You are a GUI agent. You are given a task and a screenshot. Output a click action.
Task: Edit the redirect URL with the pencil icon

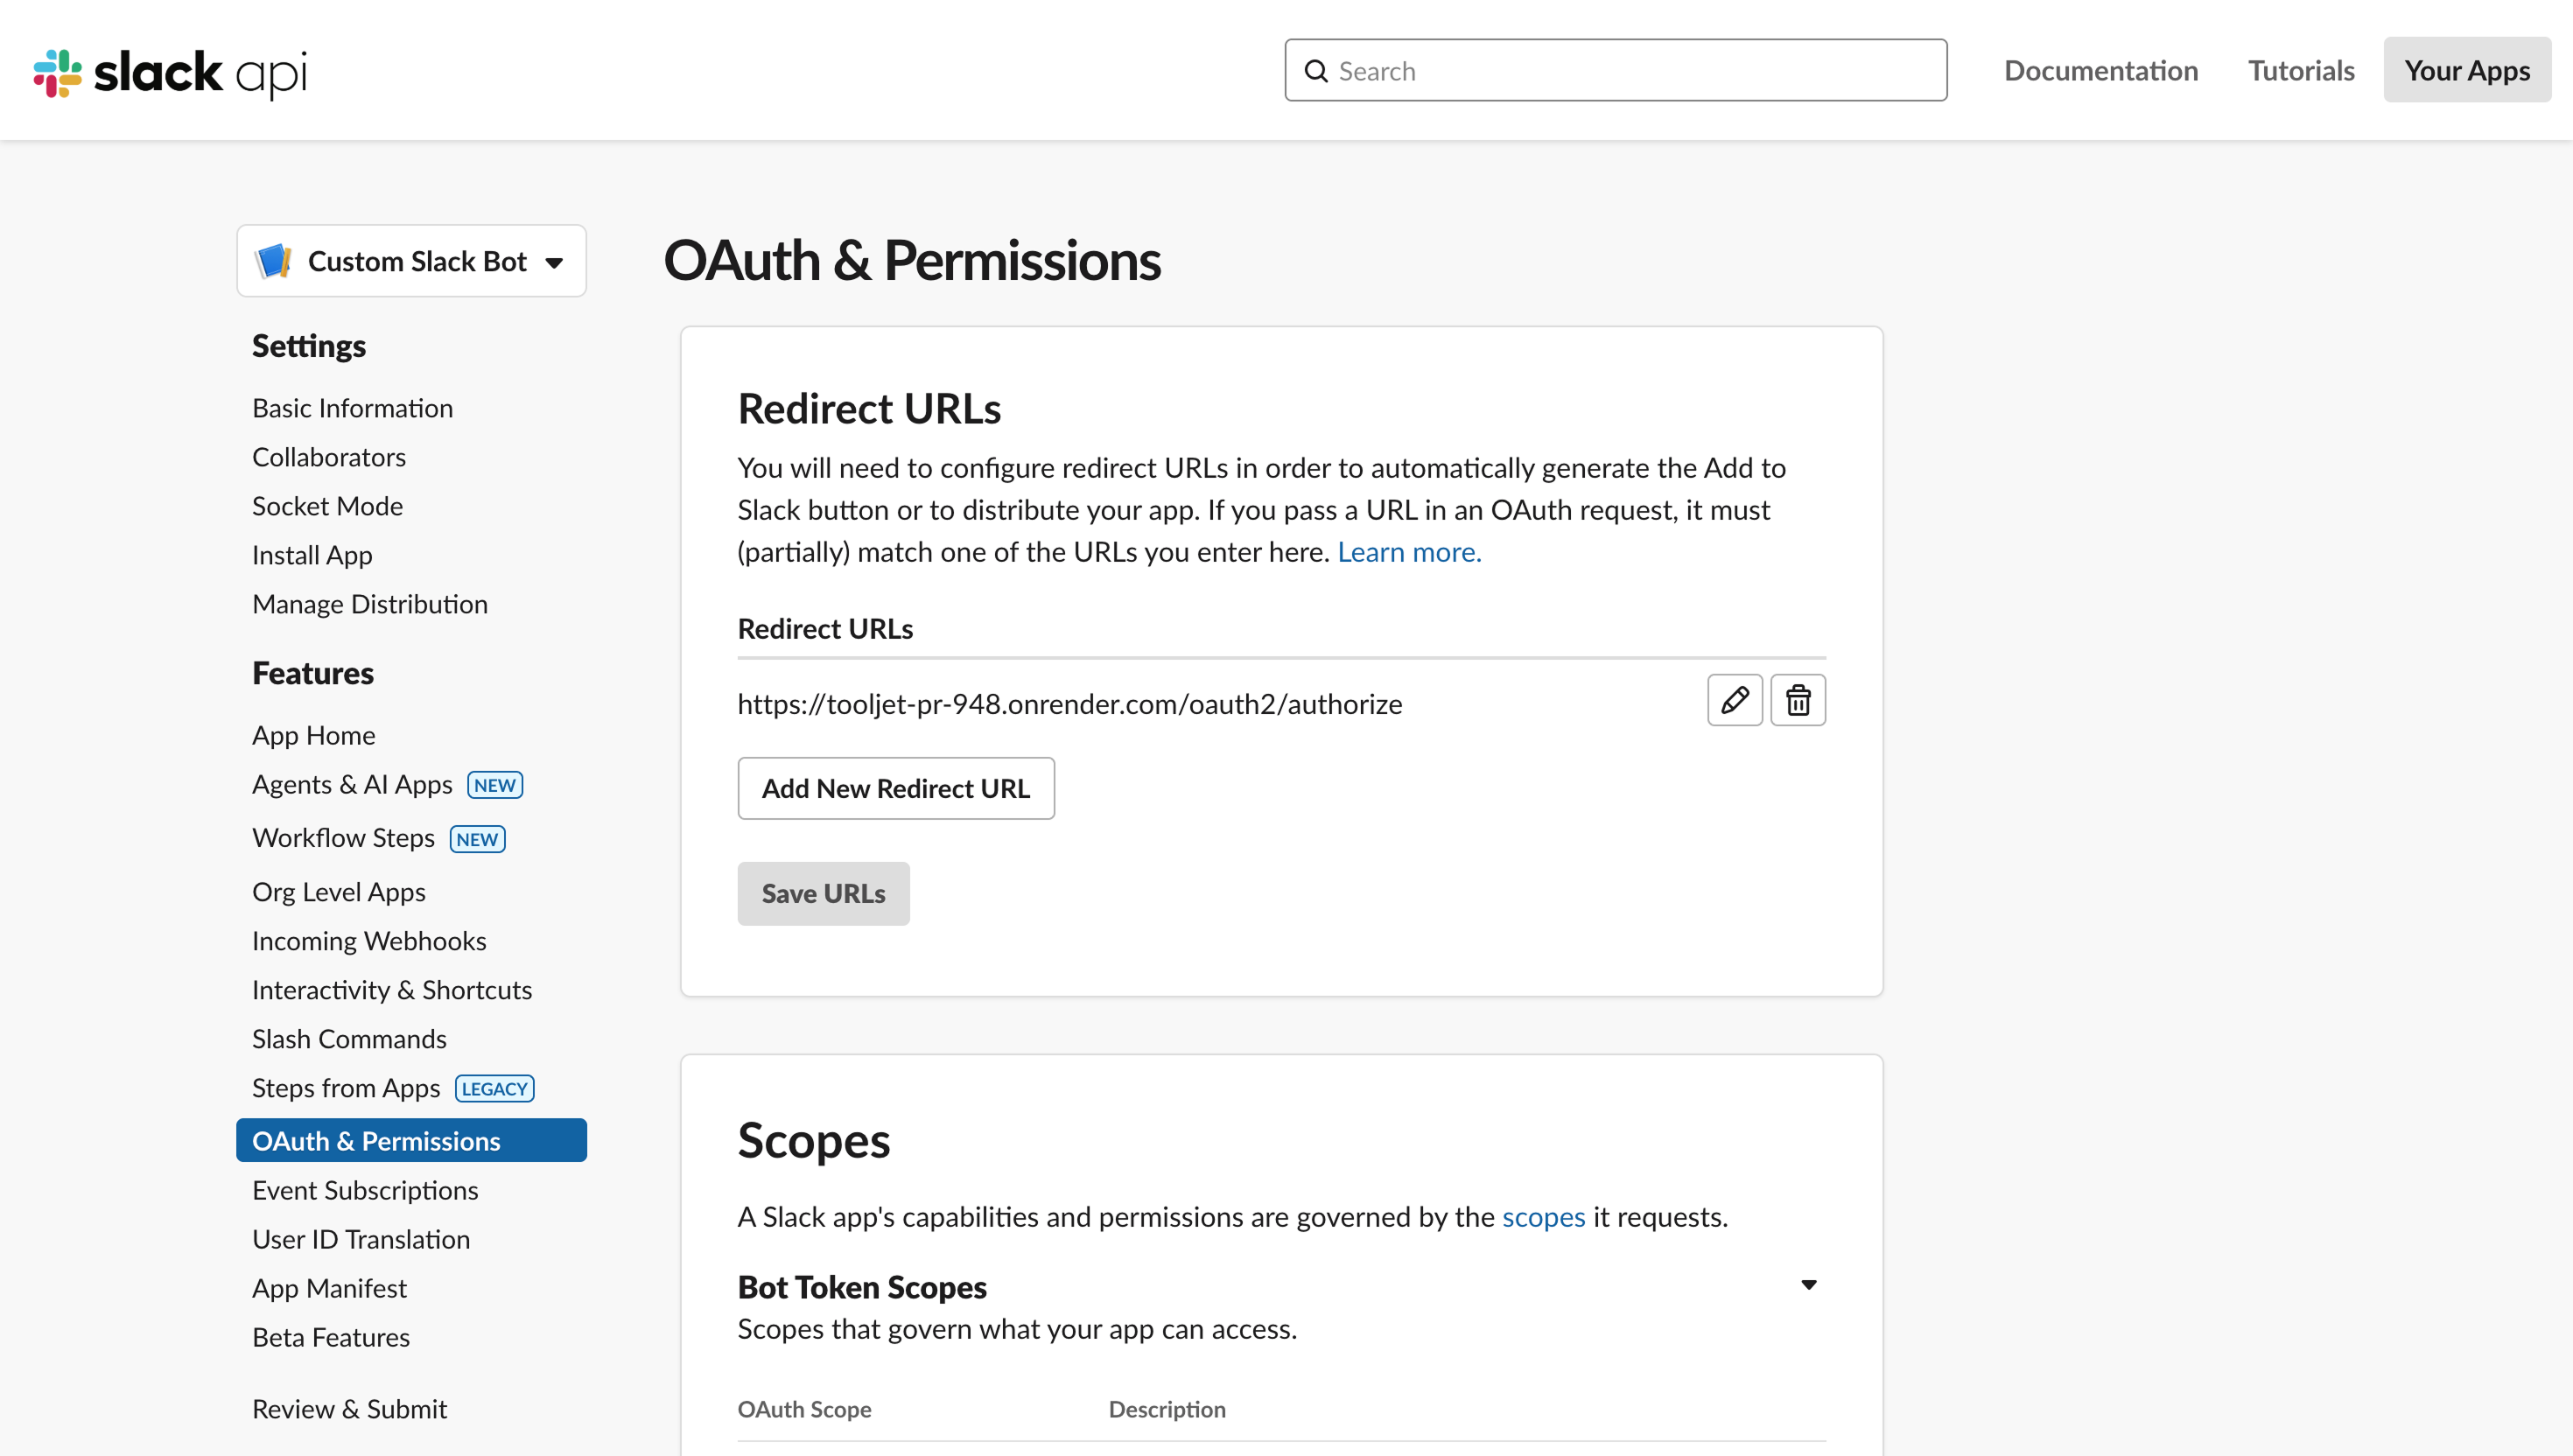pos(1735,700)
